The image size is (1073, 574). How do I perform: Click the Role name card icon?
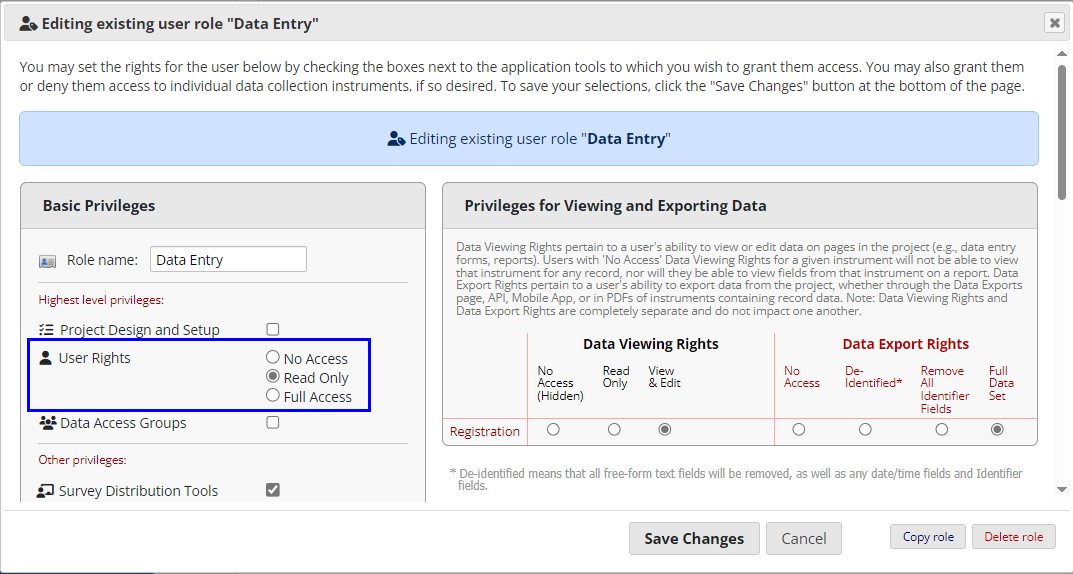point(47,261)
